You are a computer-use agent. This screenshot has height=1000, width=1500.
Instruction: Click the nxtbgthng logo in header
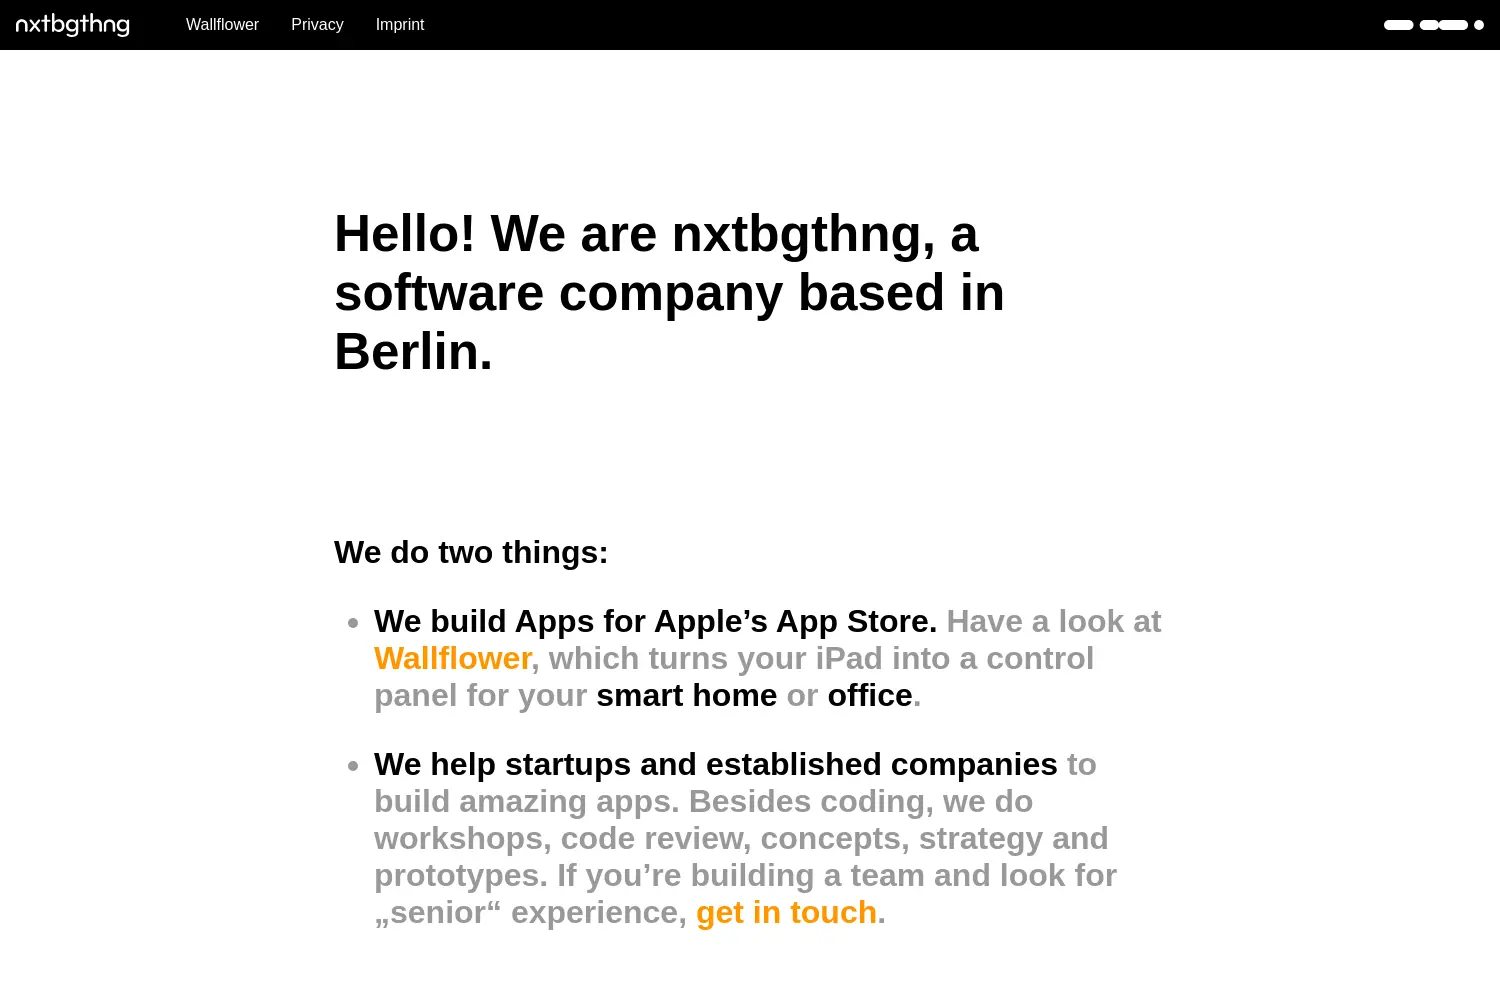[x=73, y=24]
